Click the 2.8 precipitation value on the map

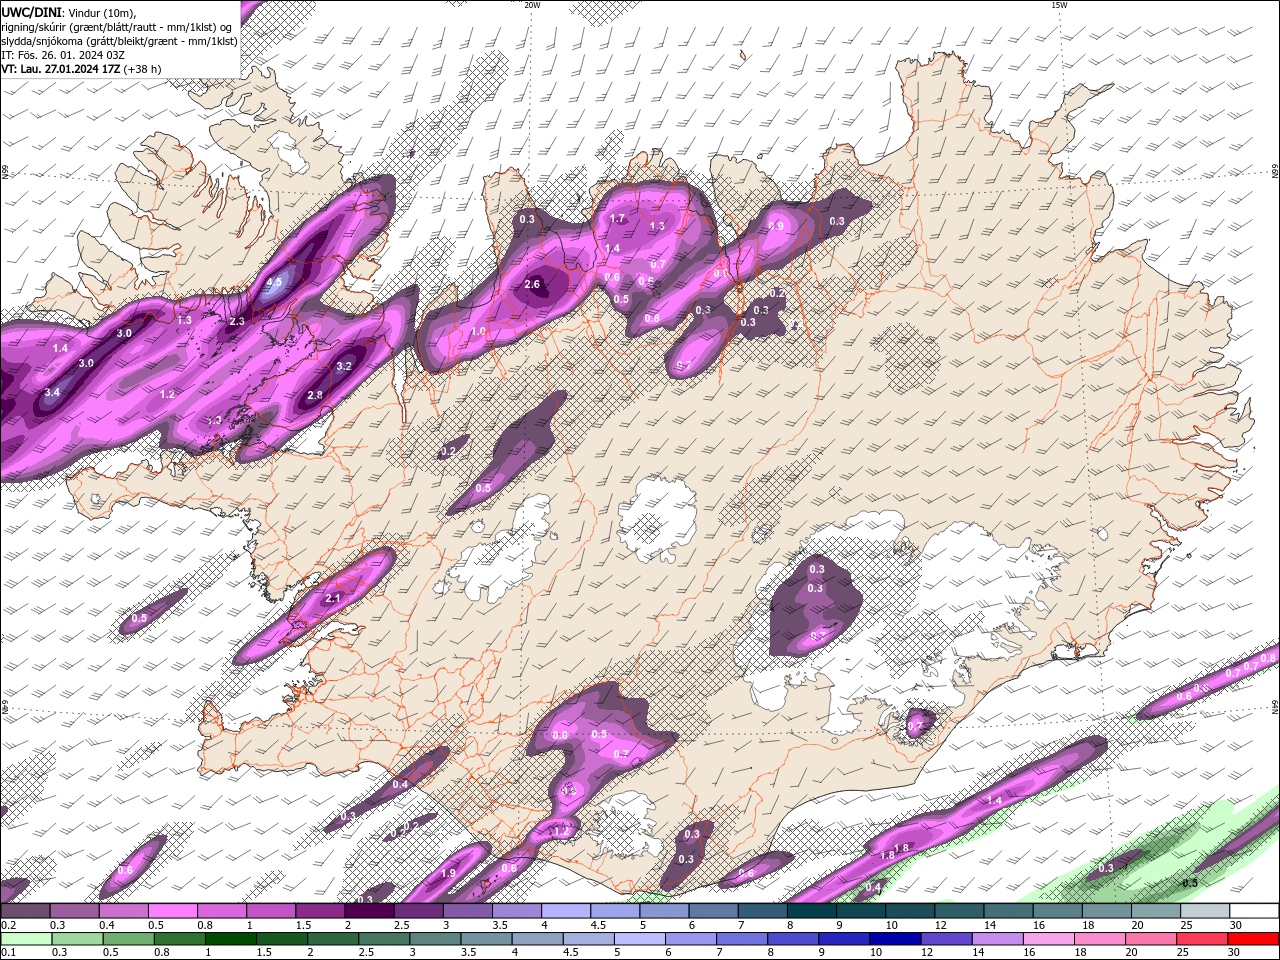(315, 395)
